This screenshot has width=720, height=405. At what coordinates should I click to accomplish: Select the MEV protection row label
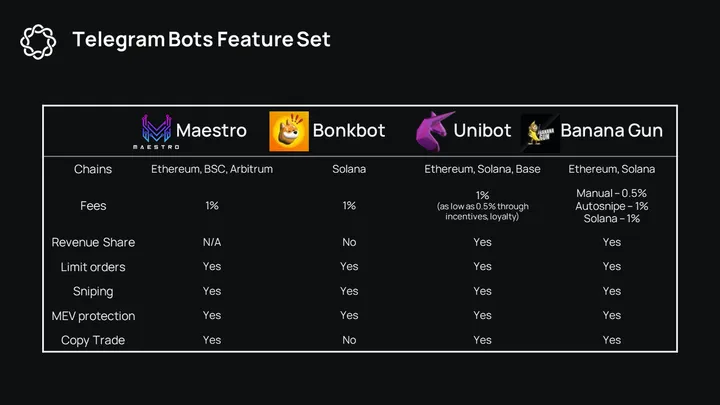click(x=93, y=316)
